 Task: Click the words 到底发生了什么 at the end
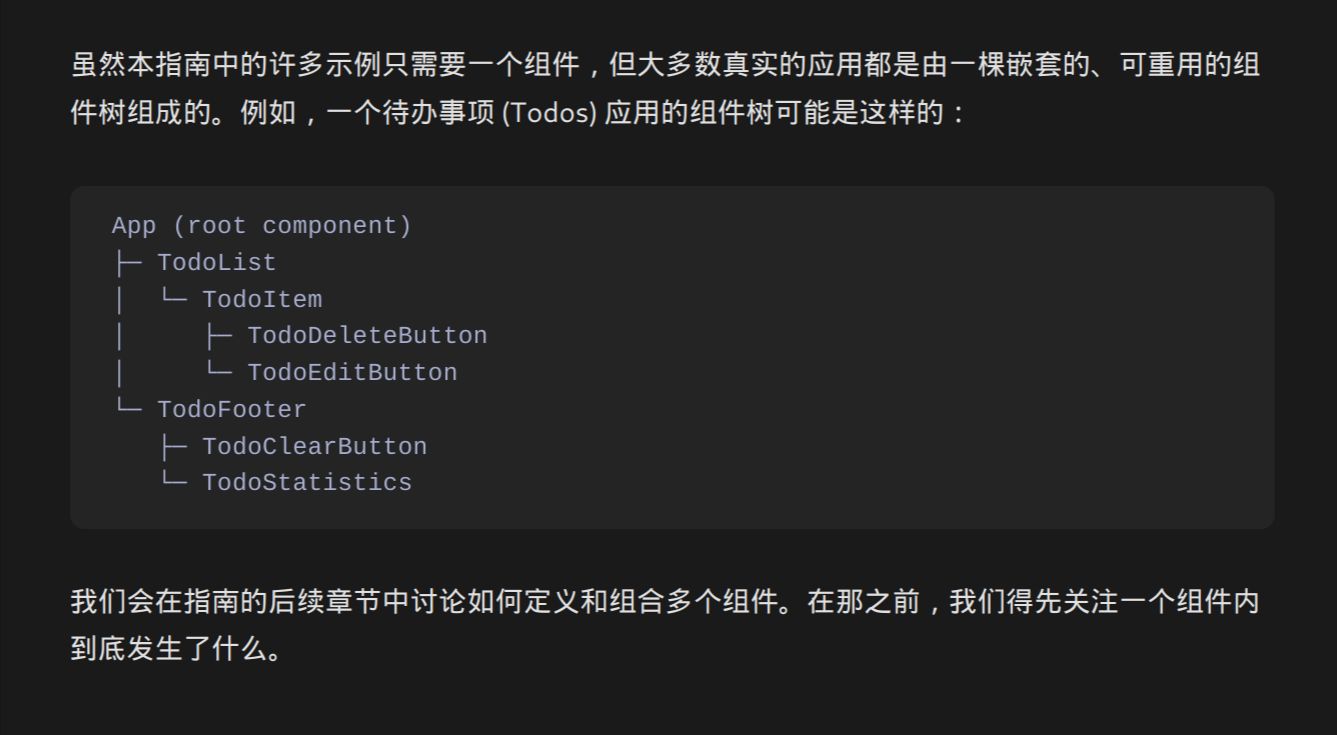point(164,650)
